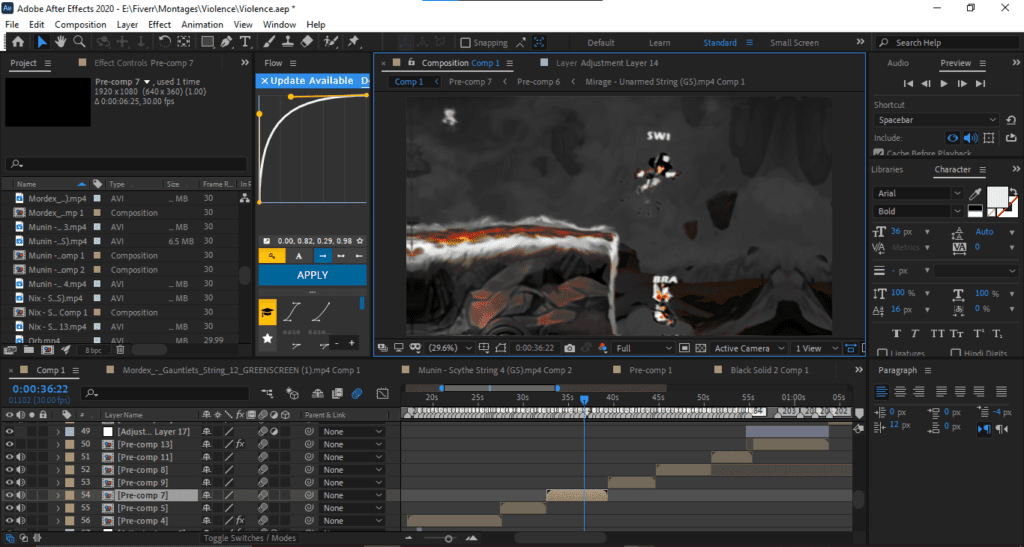
Task: Click the Graph Editor icon in timeline
Action: coord(383,394)
